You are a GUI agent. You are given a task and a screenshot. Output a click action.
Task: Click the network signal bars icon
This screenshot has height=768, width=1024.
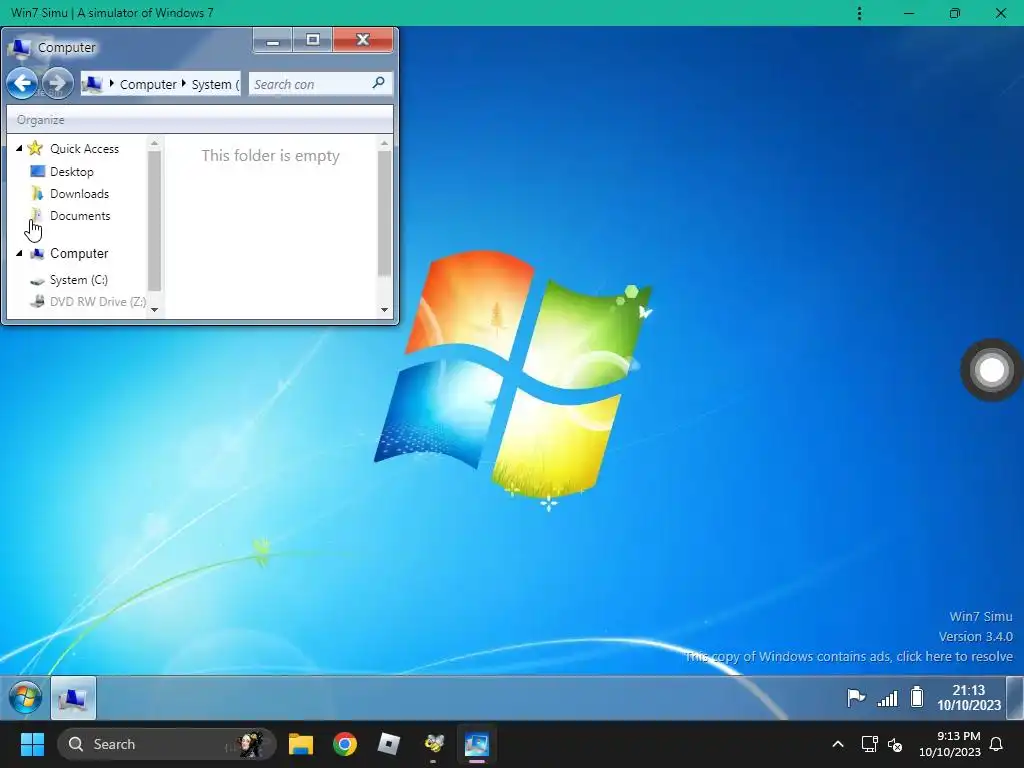(887, 698)
